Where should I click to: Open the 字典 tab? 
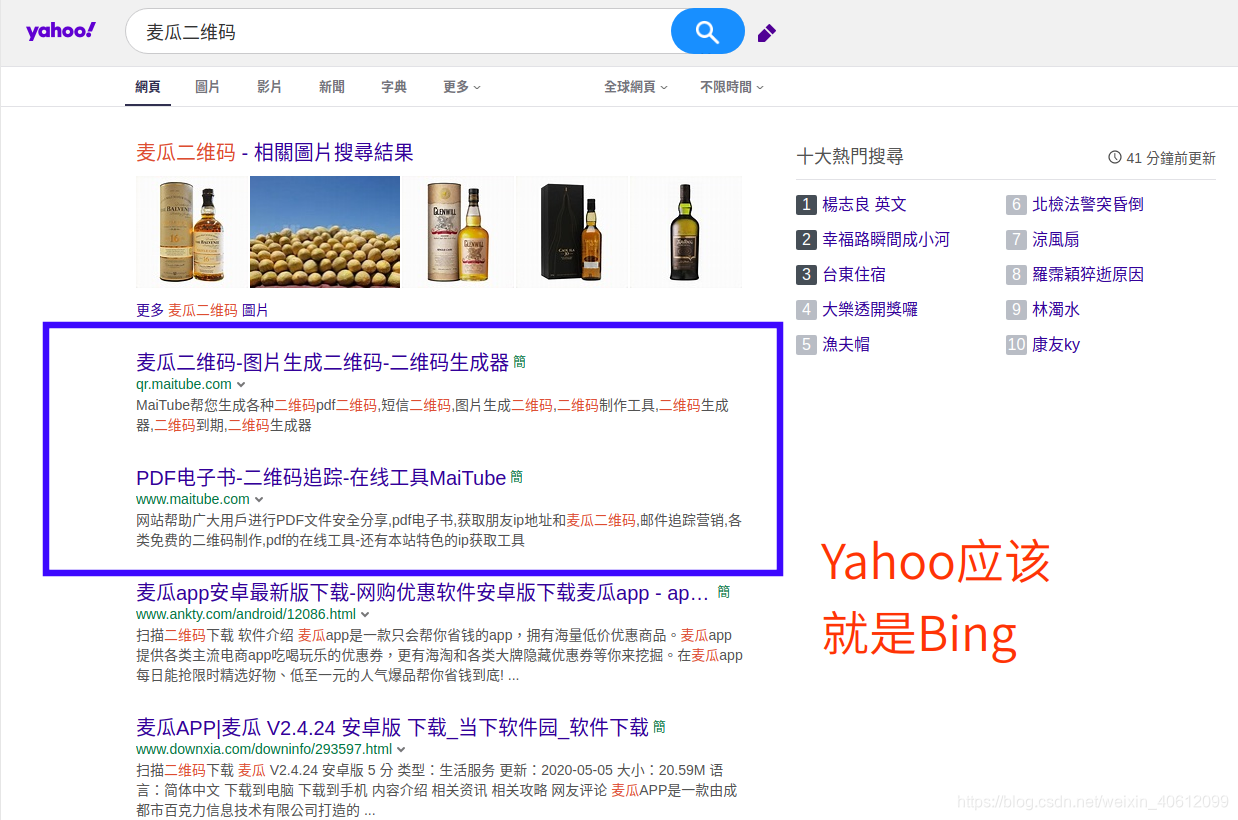[394, 87]
